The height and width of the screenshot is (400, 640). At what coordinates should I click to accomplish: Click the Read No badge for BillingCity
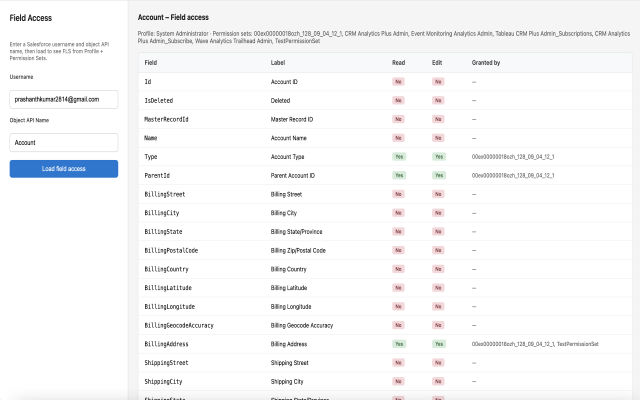tap(398, 213)
